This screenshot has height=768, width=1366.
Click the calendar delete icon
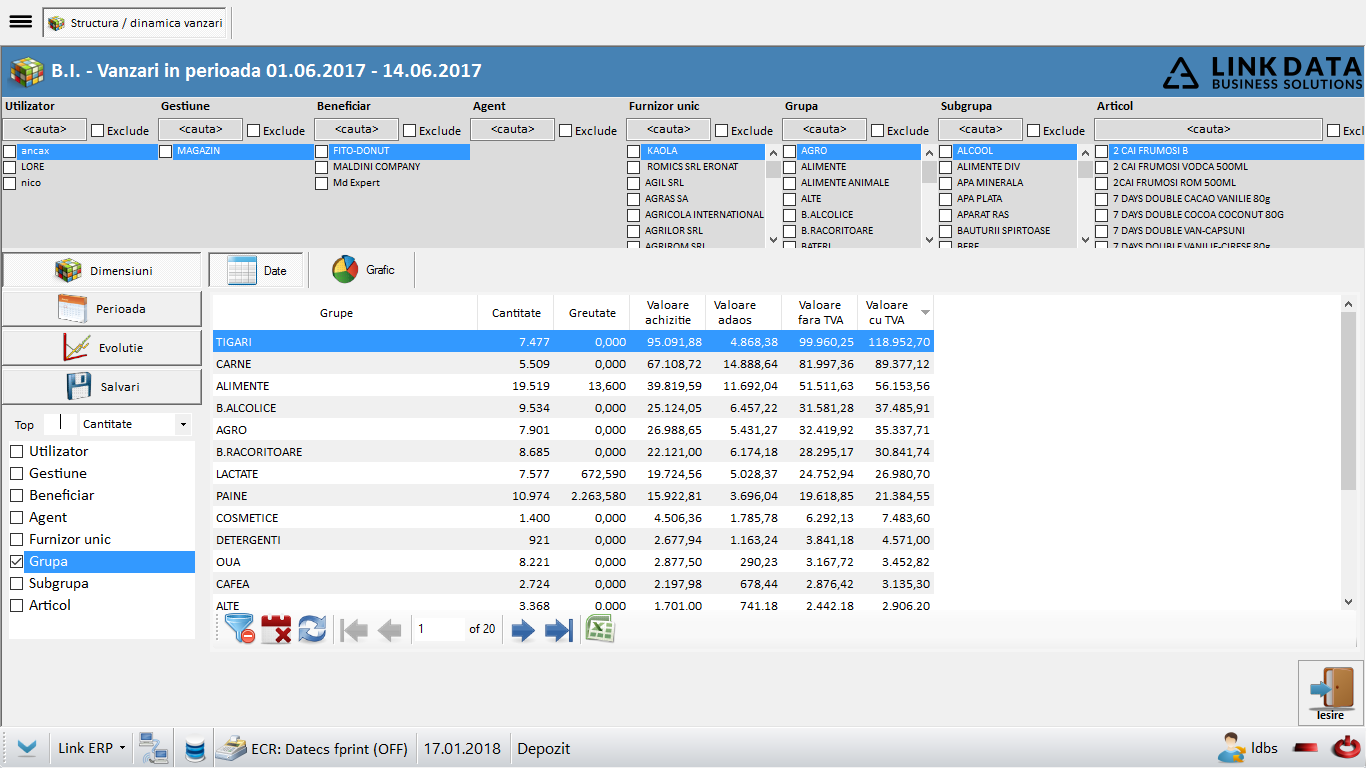[x=276, y=629]
